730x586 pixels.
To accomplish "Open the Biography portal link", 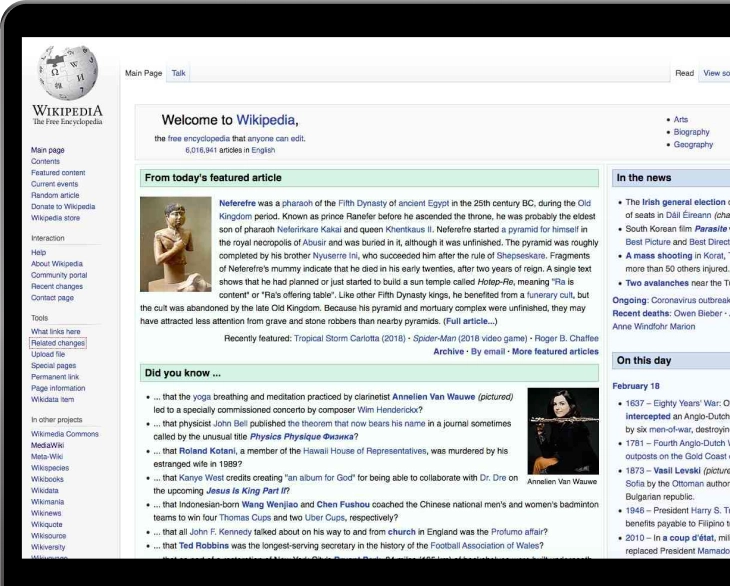I will [691, 132].
